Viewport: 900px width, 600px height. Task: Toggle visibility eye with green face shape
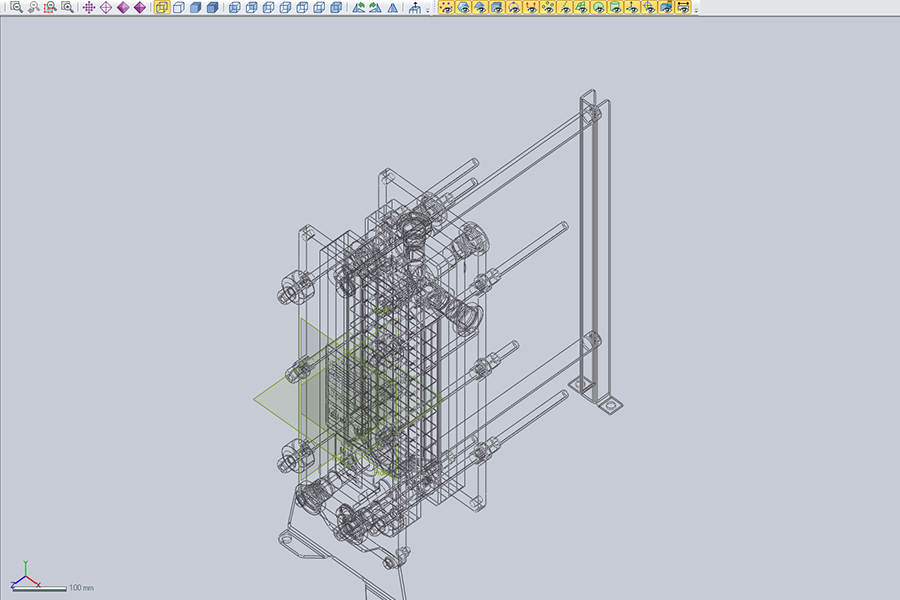pos(581,7)
